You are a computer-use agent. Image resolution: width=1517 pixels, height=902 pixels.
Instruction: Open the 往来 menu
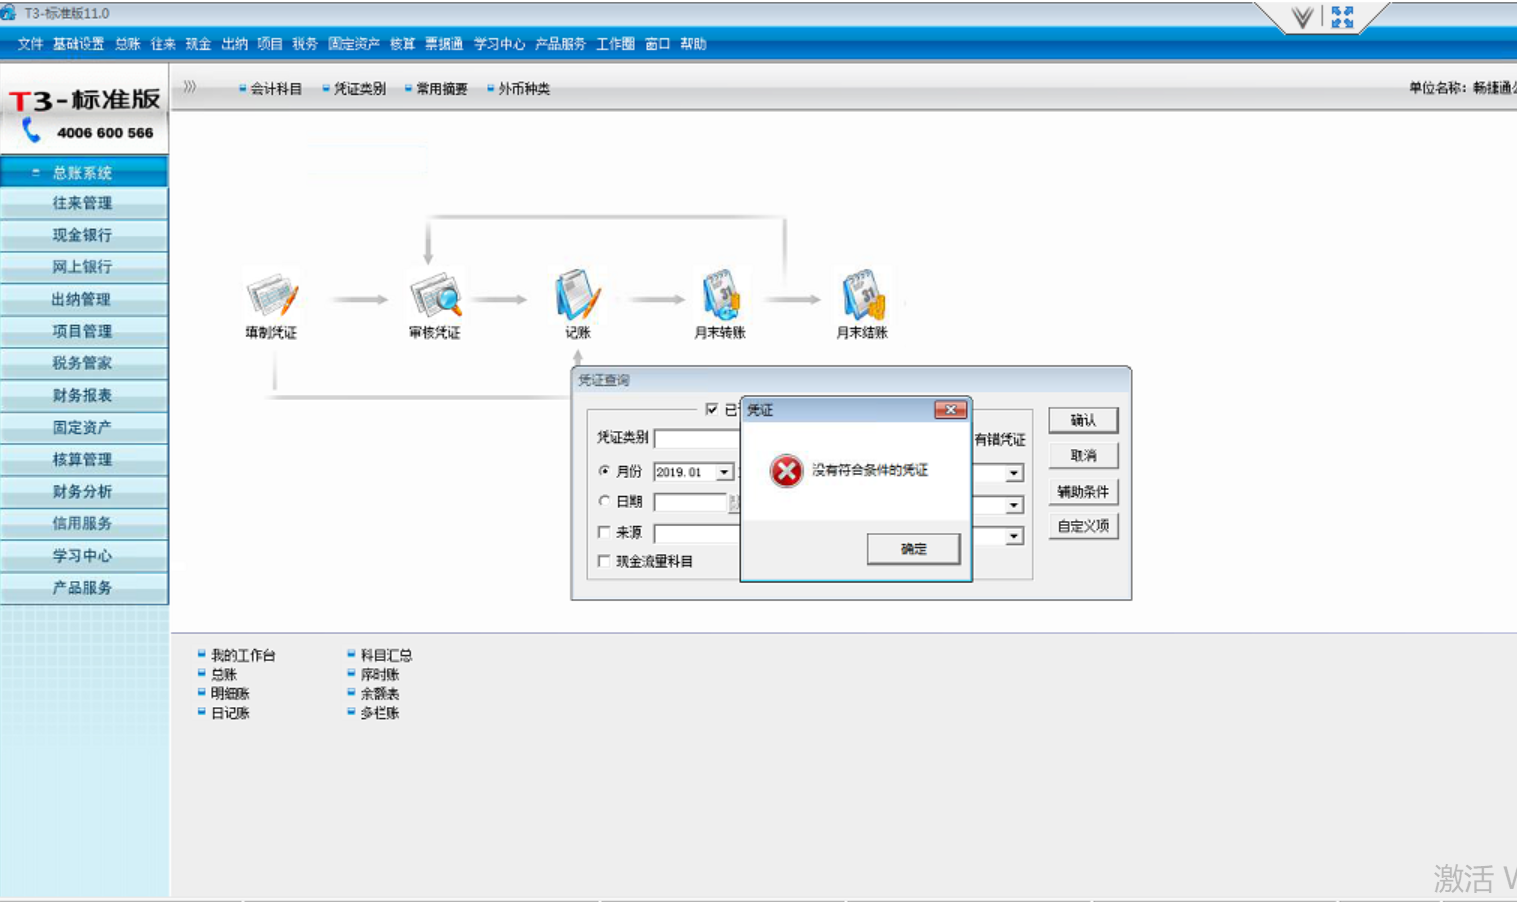[163, 44]
